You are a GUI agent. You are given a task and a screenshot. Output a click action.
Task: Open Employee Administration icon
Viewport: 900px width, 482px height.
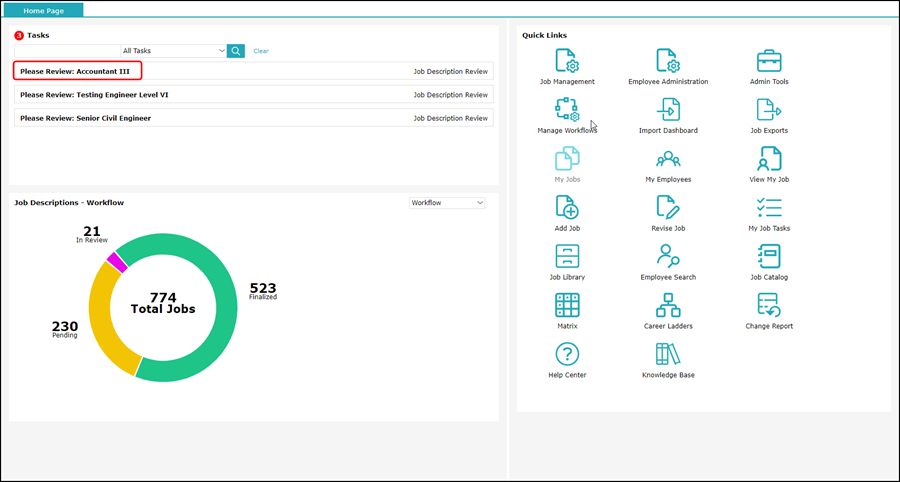click(x=668, y=61)
